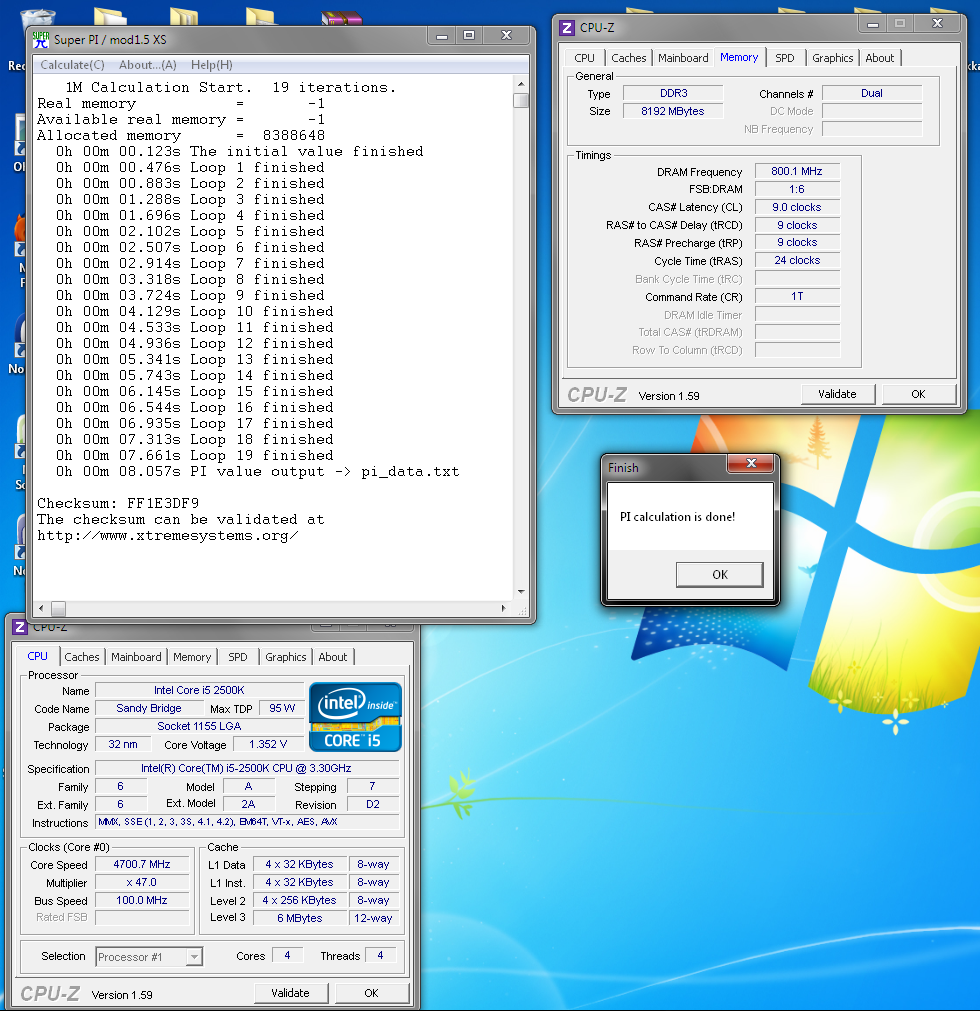
Task: Click the Channels # value Dual
Action: 872,93
